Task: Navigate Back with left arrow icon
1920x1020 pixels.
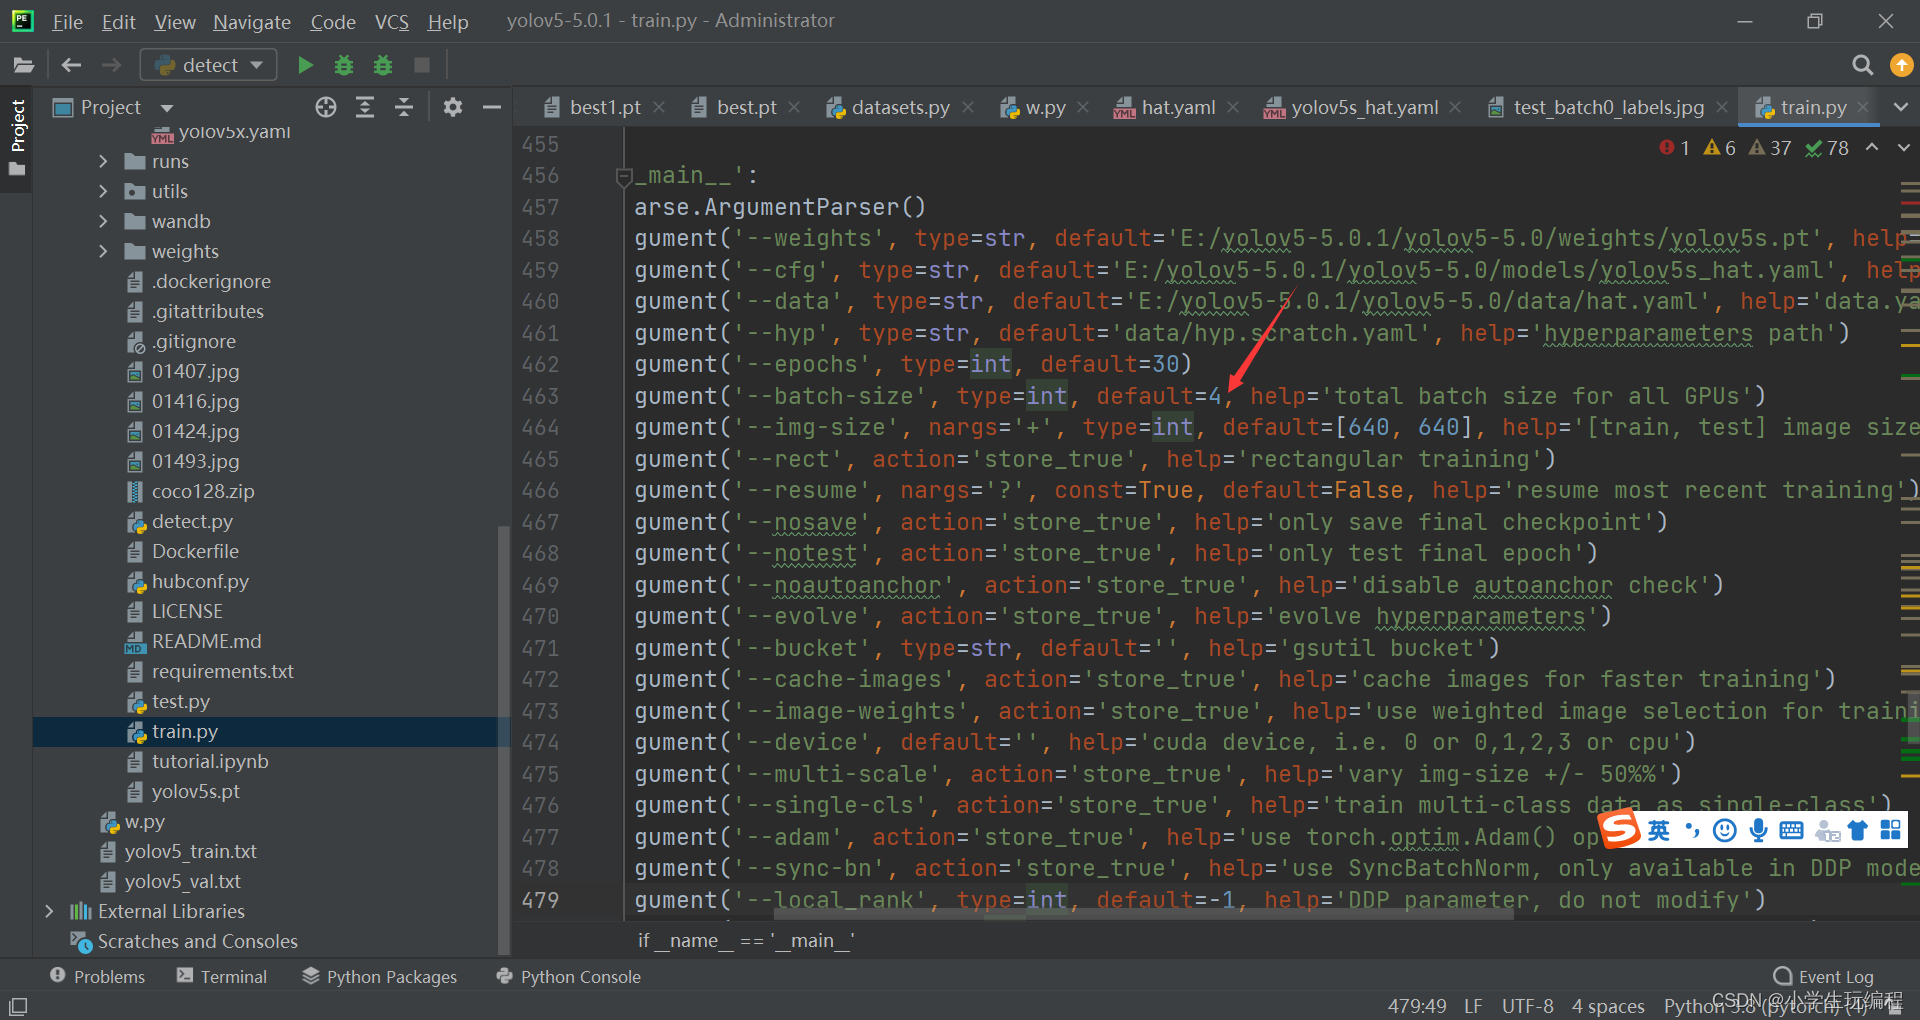Action: 71,65
